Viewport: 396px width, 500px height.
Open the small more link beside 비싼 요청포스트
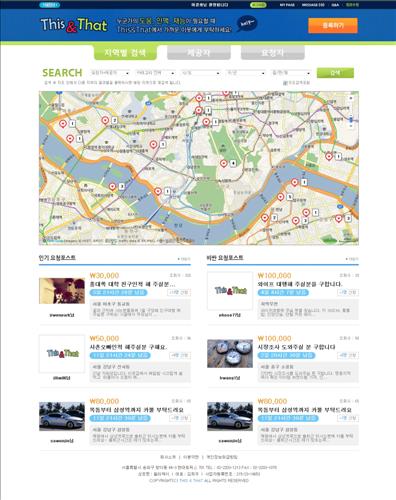tap(352, 259)
